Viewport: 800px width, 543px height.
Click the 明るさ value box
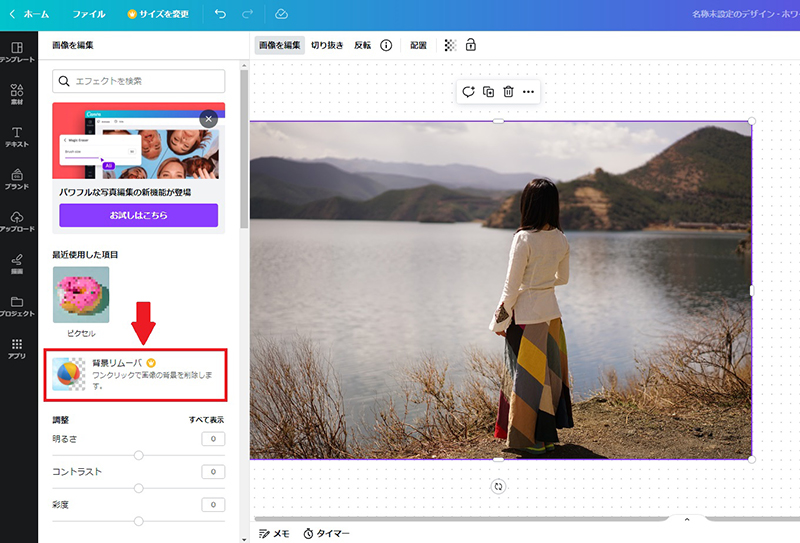point(213,439)
